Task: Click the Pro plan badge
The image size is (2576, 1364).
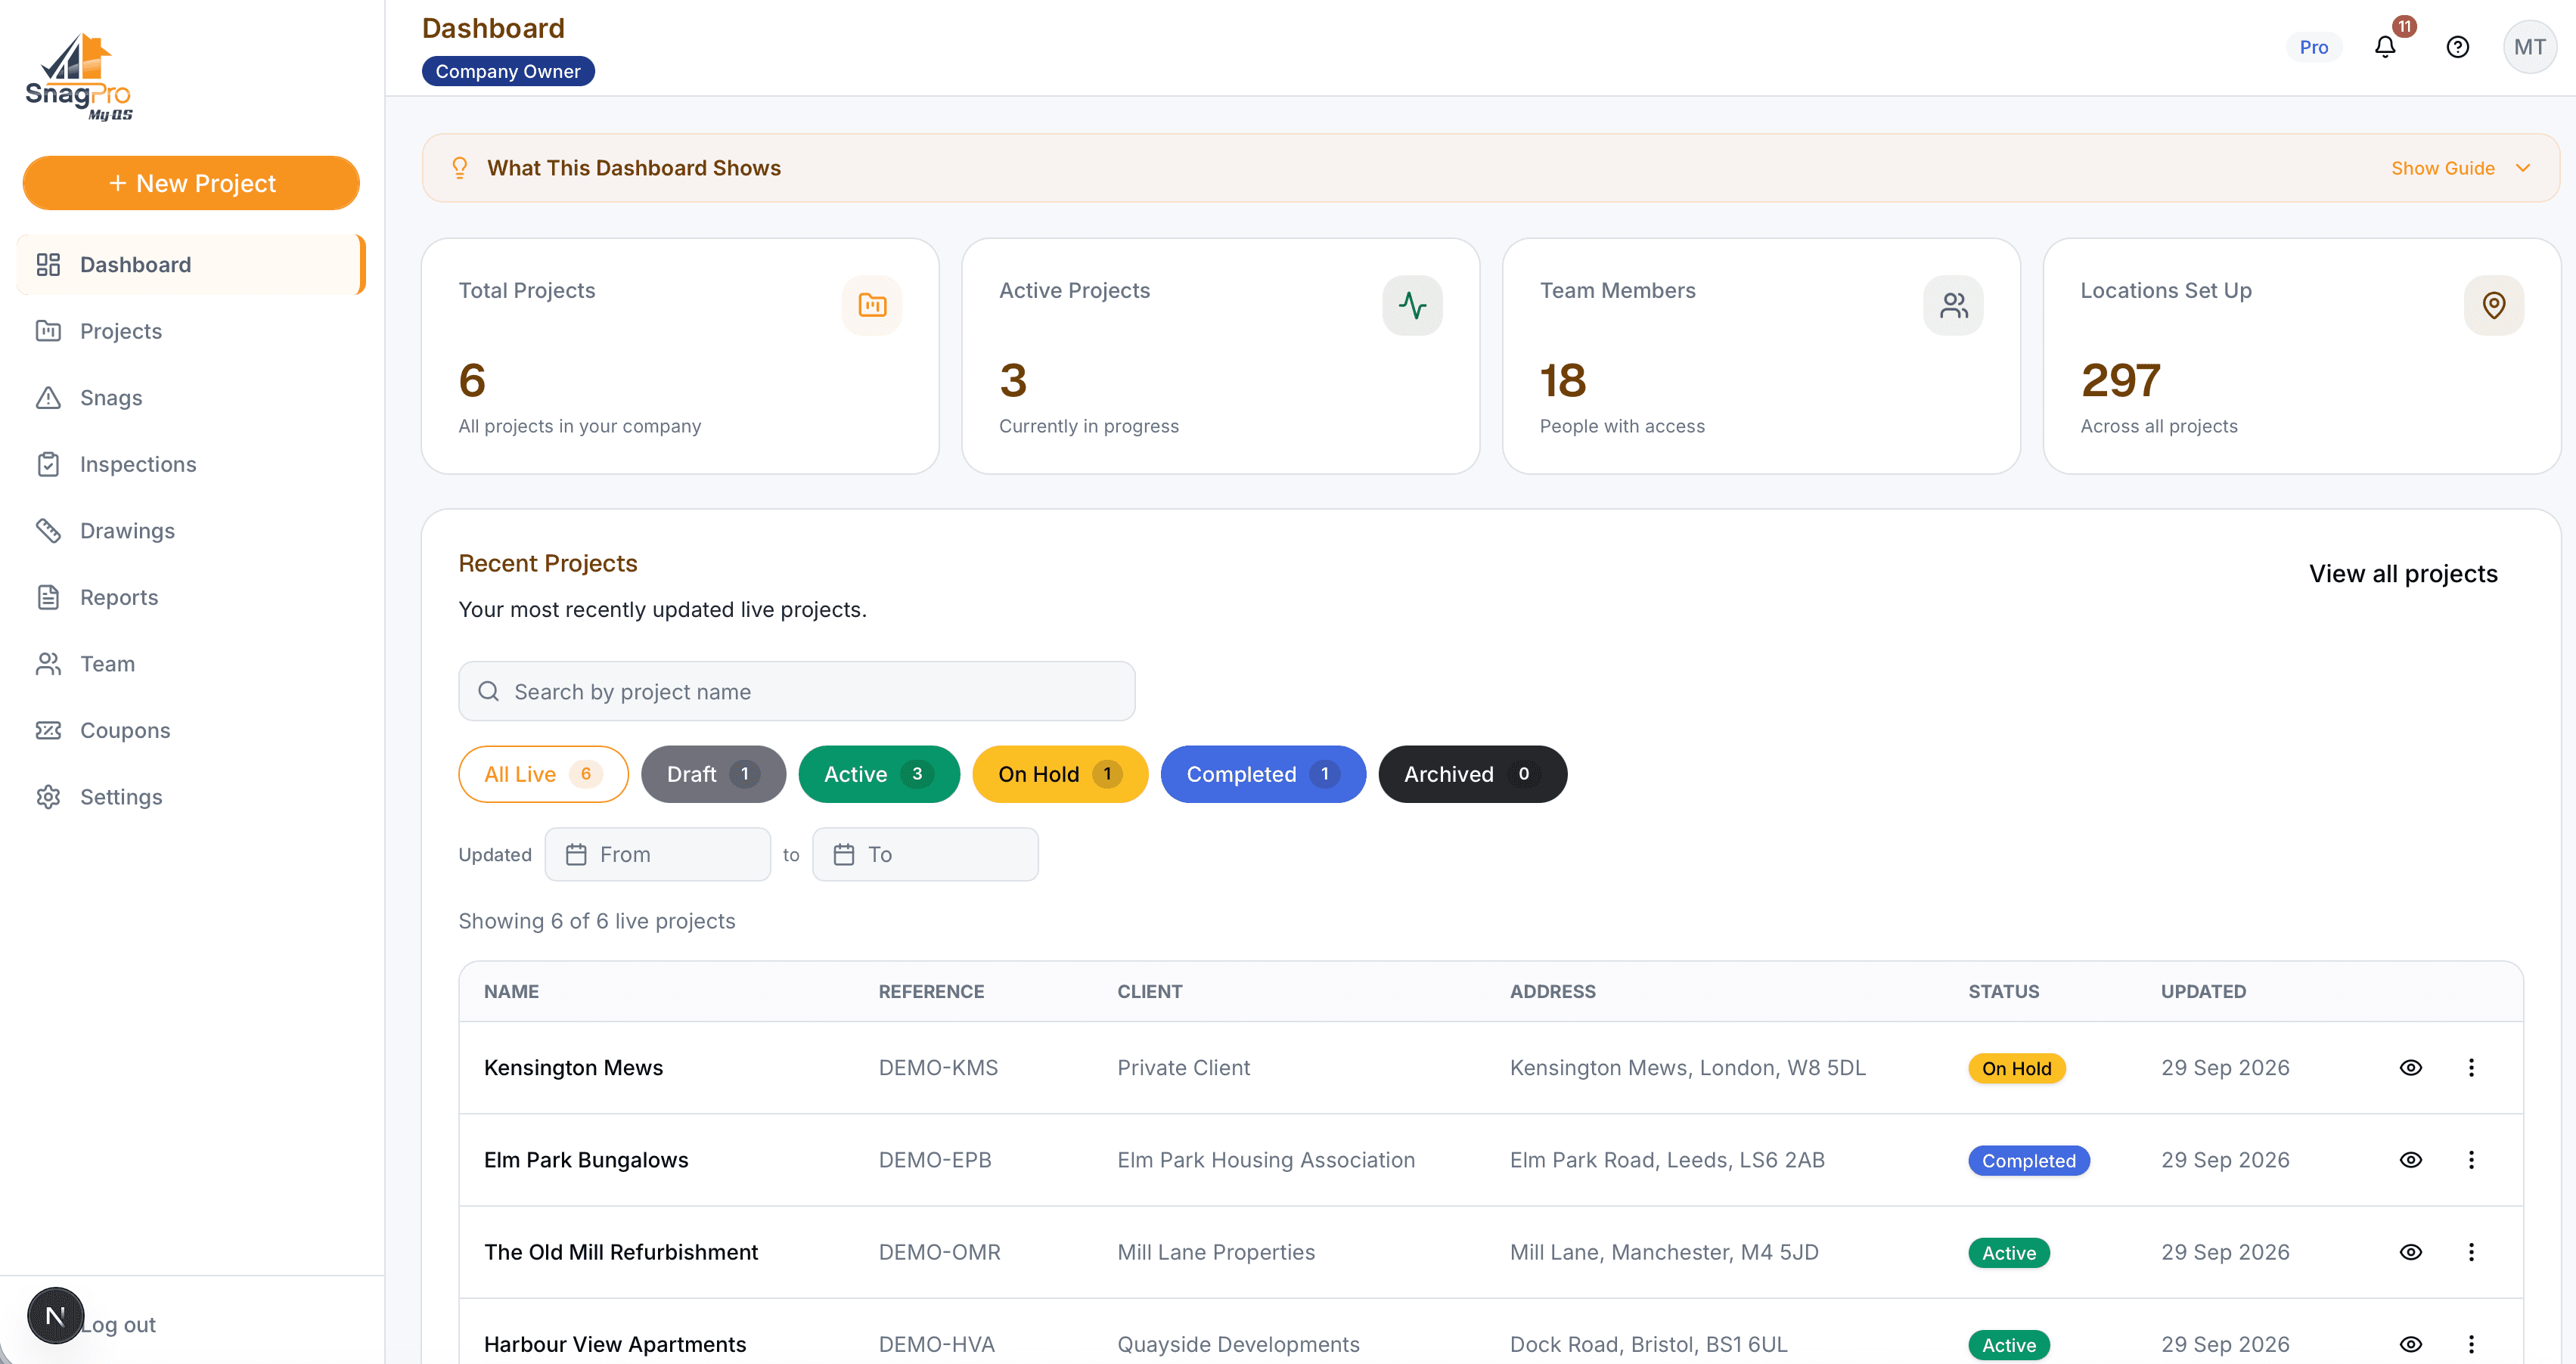Action: (2313, 47)
